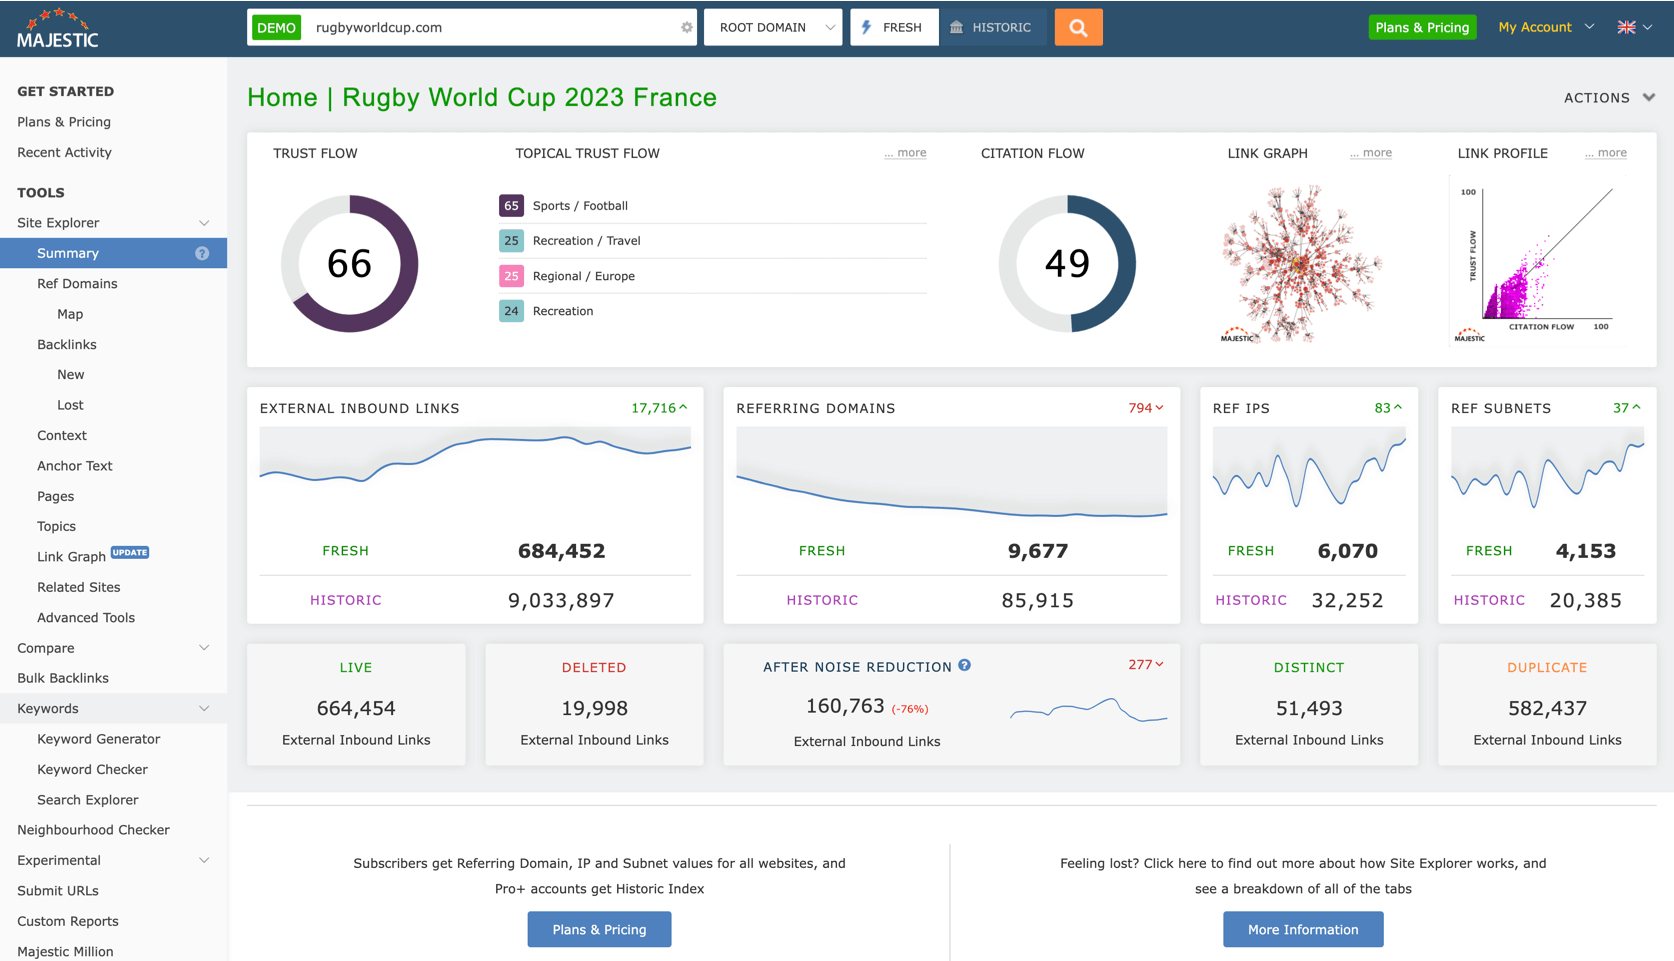This screenshot has height=961, width=1674.
Task: Click the blue More Information button
Action: (1302, 929)
